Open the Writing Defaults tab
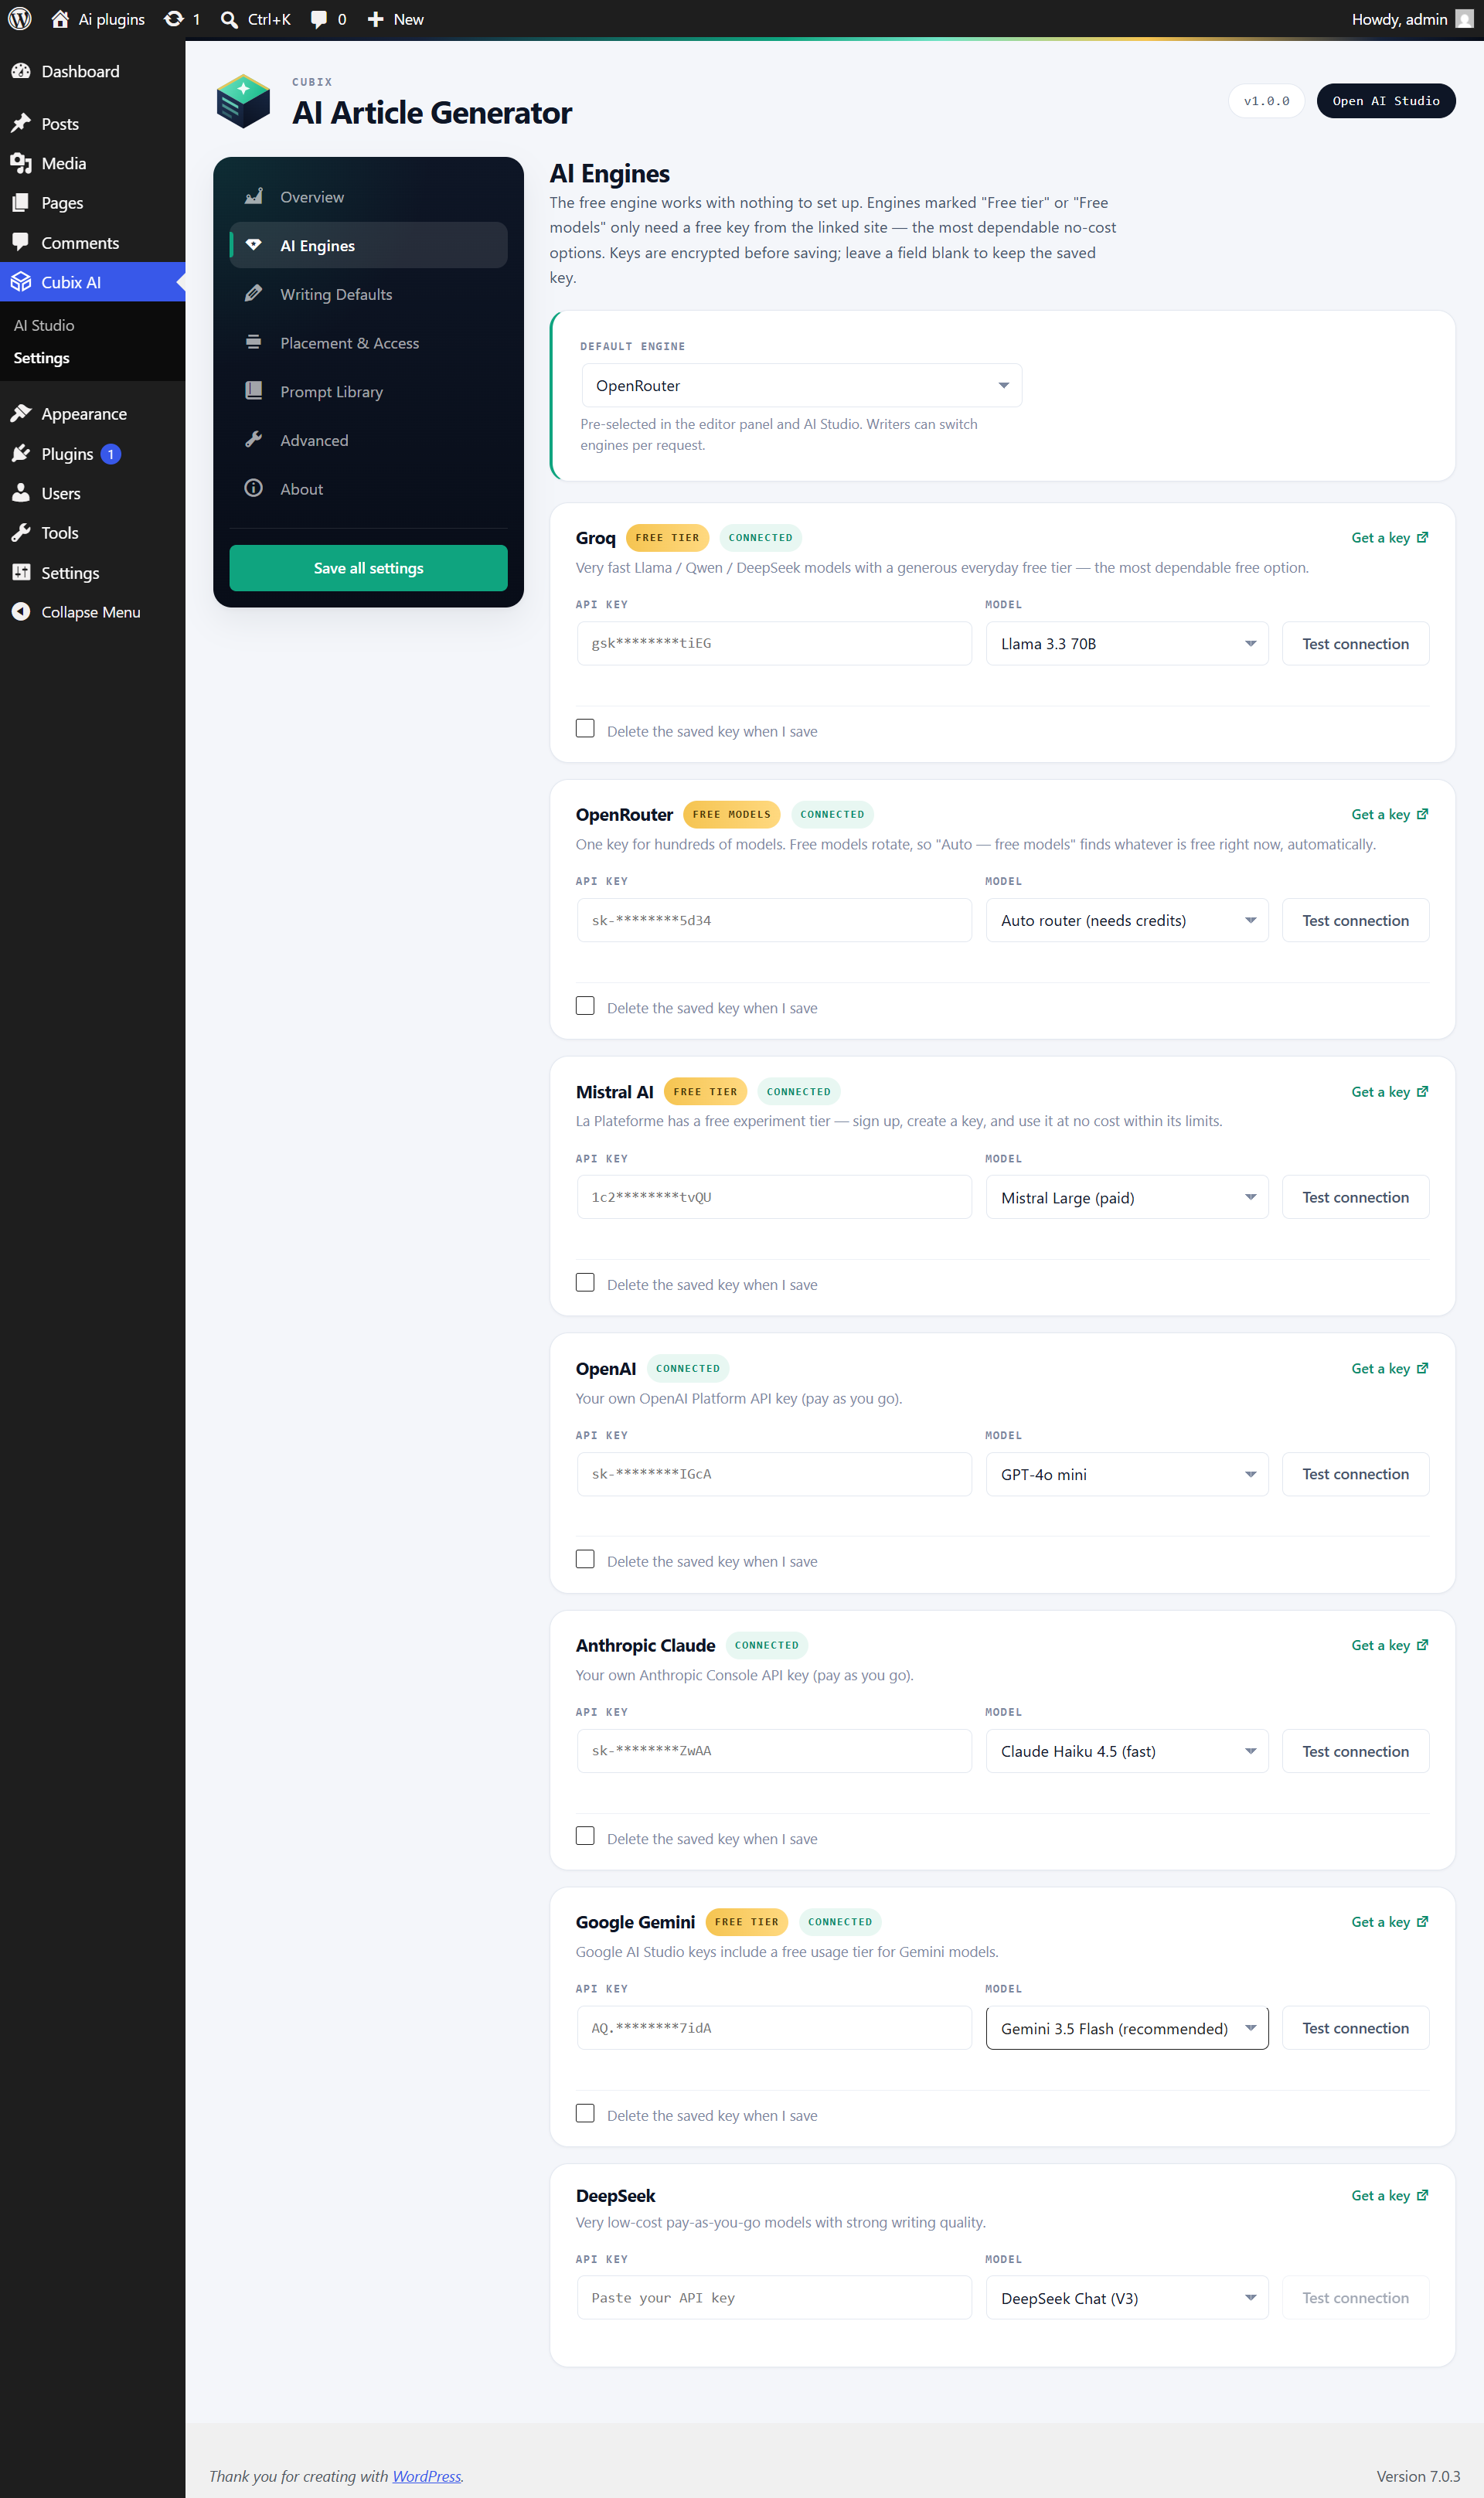 pyautogui.click(x=368, y=294)
